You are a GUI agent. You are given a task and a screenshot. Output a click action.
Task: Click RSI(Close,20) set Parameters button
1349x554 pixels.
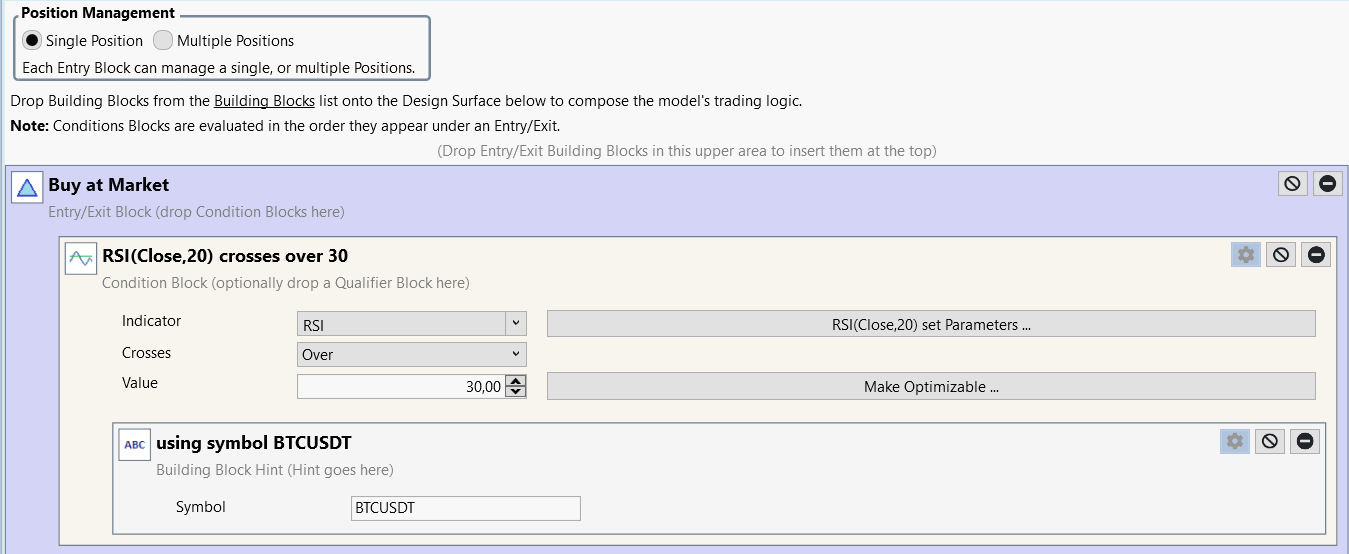pos(930,324)
